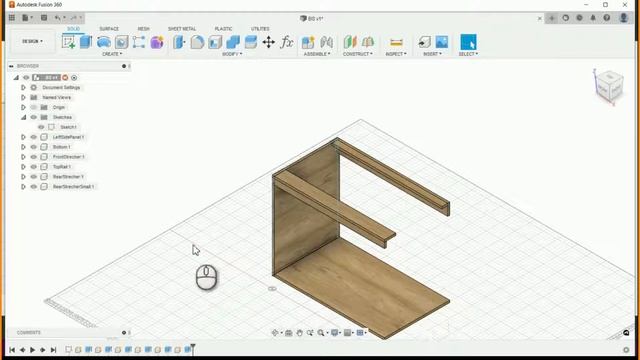Select the Insert Canvas image tool
This screenshot has height=360, width=640.
pos(442,42)
